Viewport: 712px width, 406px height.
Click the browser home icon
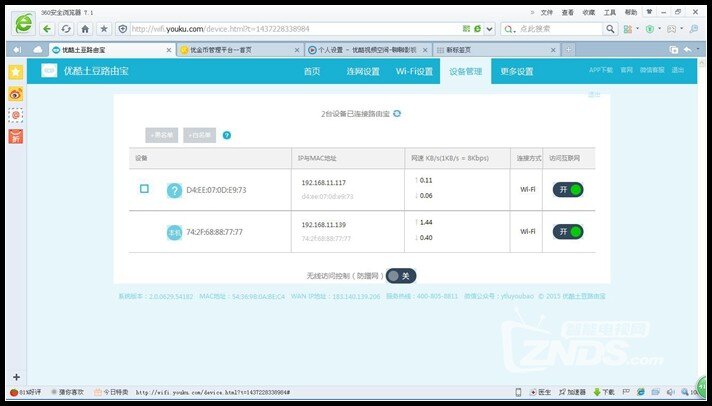(x=85, y=29)
